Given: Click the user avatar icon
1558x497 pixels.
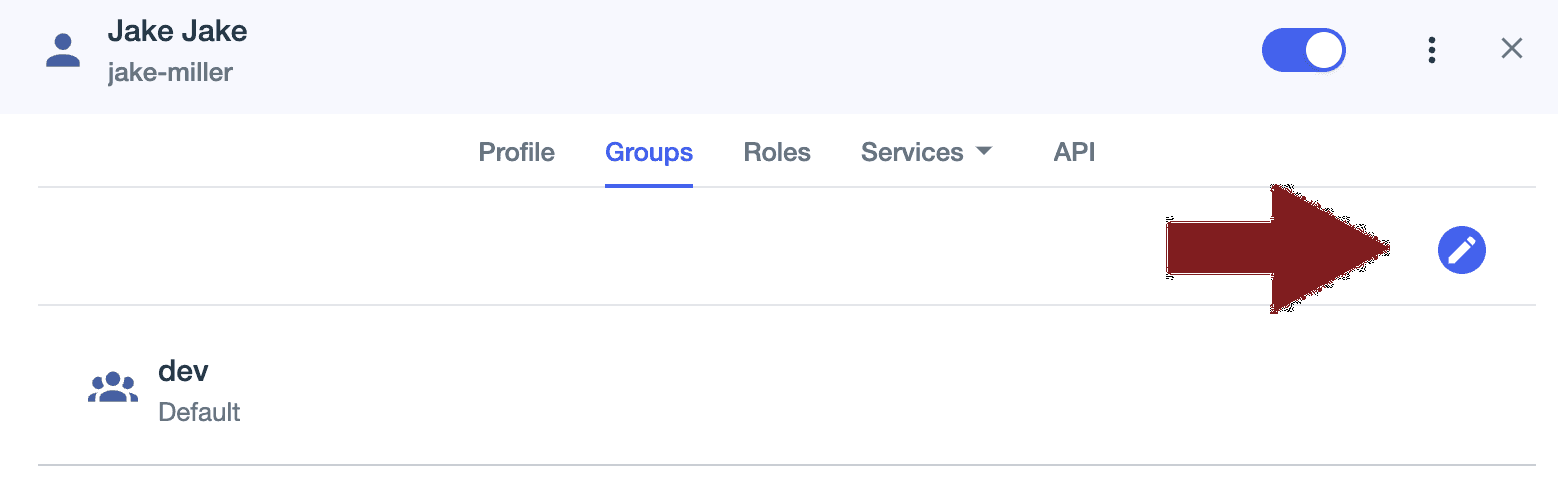Looking at the screenshot, I should tap(63, 51).
